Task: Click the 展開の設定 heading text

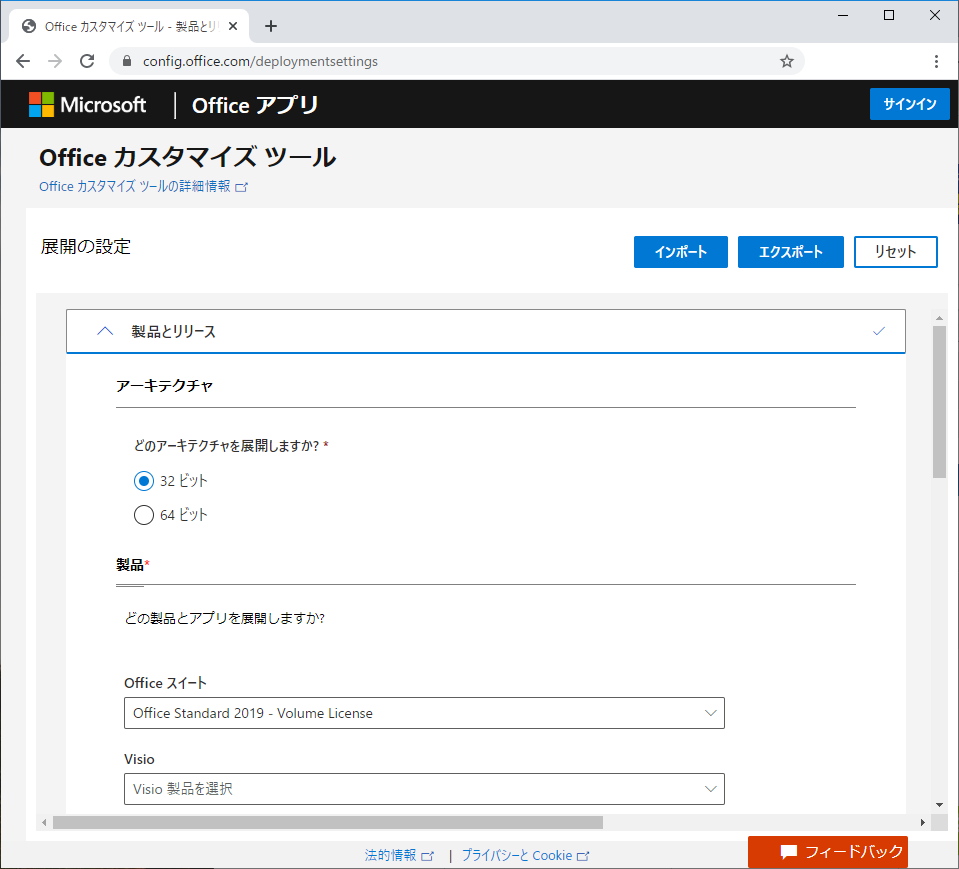Action: [x=86, y=246]
